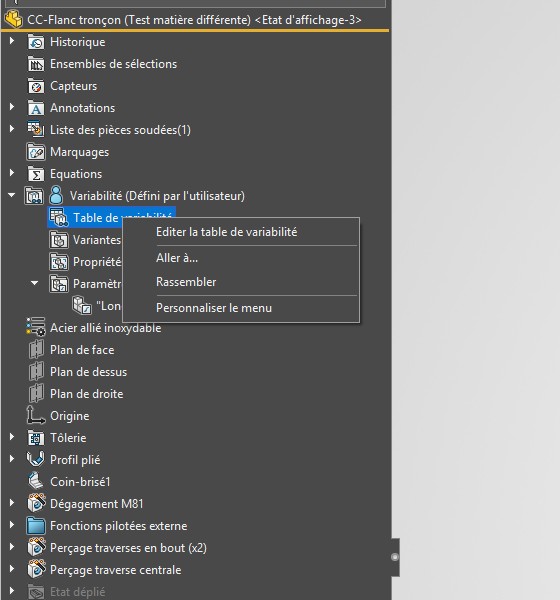Expand the Etat déplié node

(12, 590)
